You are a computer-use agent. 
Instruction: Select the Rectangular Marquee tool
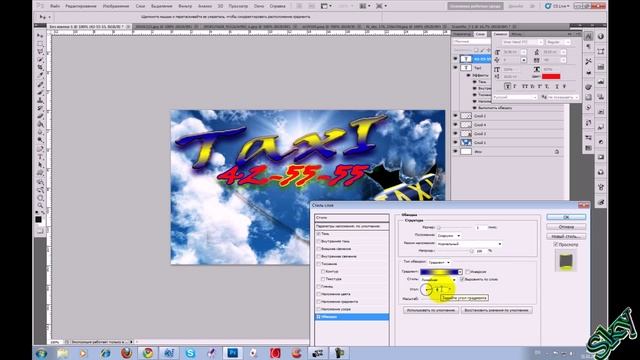(40, 44)
